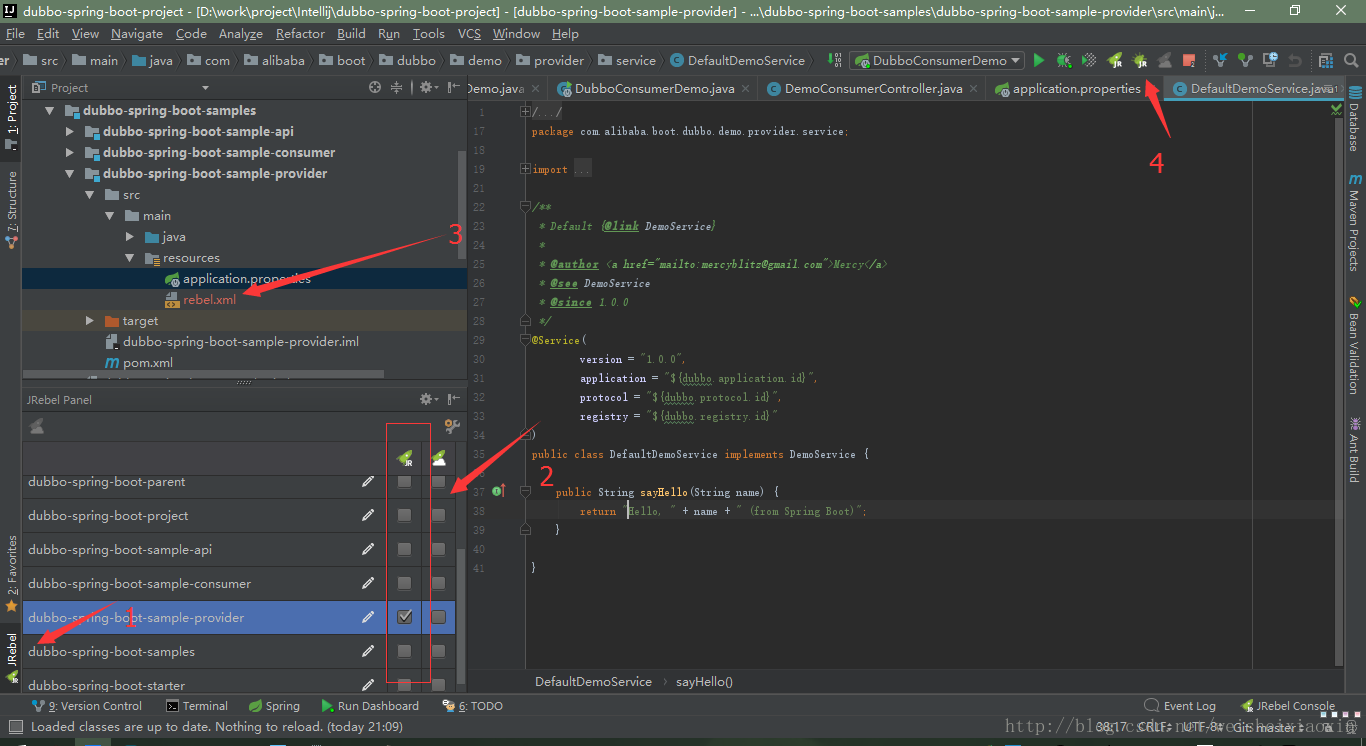This screenshot has height=746, width=1366.
Task: Unfold the collapsed import block
Action: 525,170
